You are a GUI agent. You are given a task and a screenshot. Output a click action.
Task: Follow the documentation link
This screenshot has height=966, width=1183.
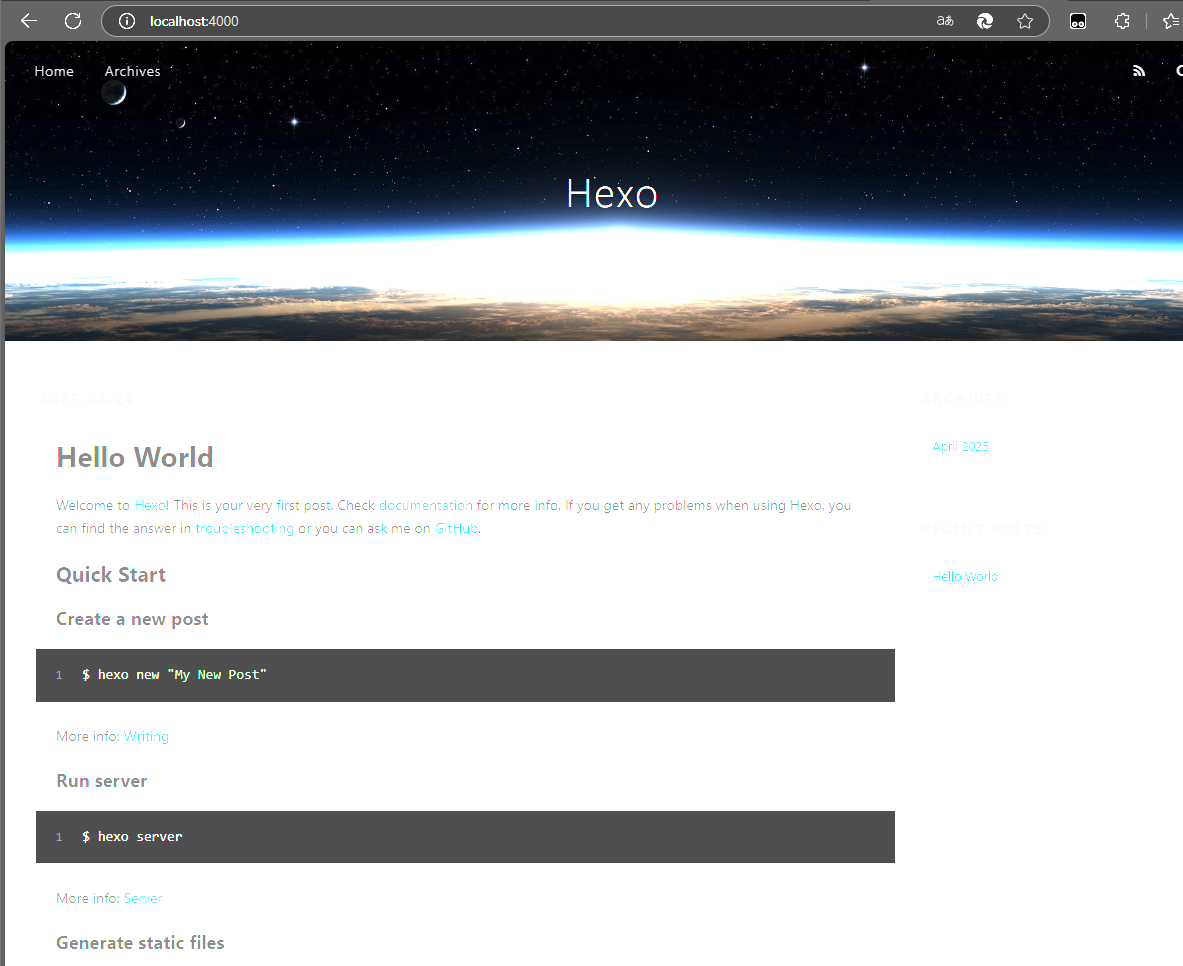coord(425,505)
